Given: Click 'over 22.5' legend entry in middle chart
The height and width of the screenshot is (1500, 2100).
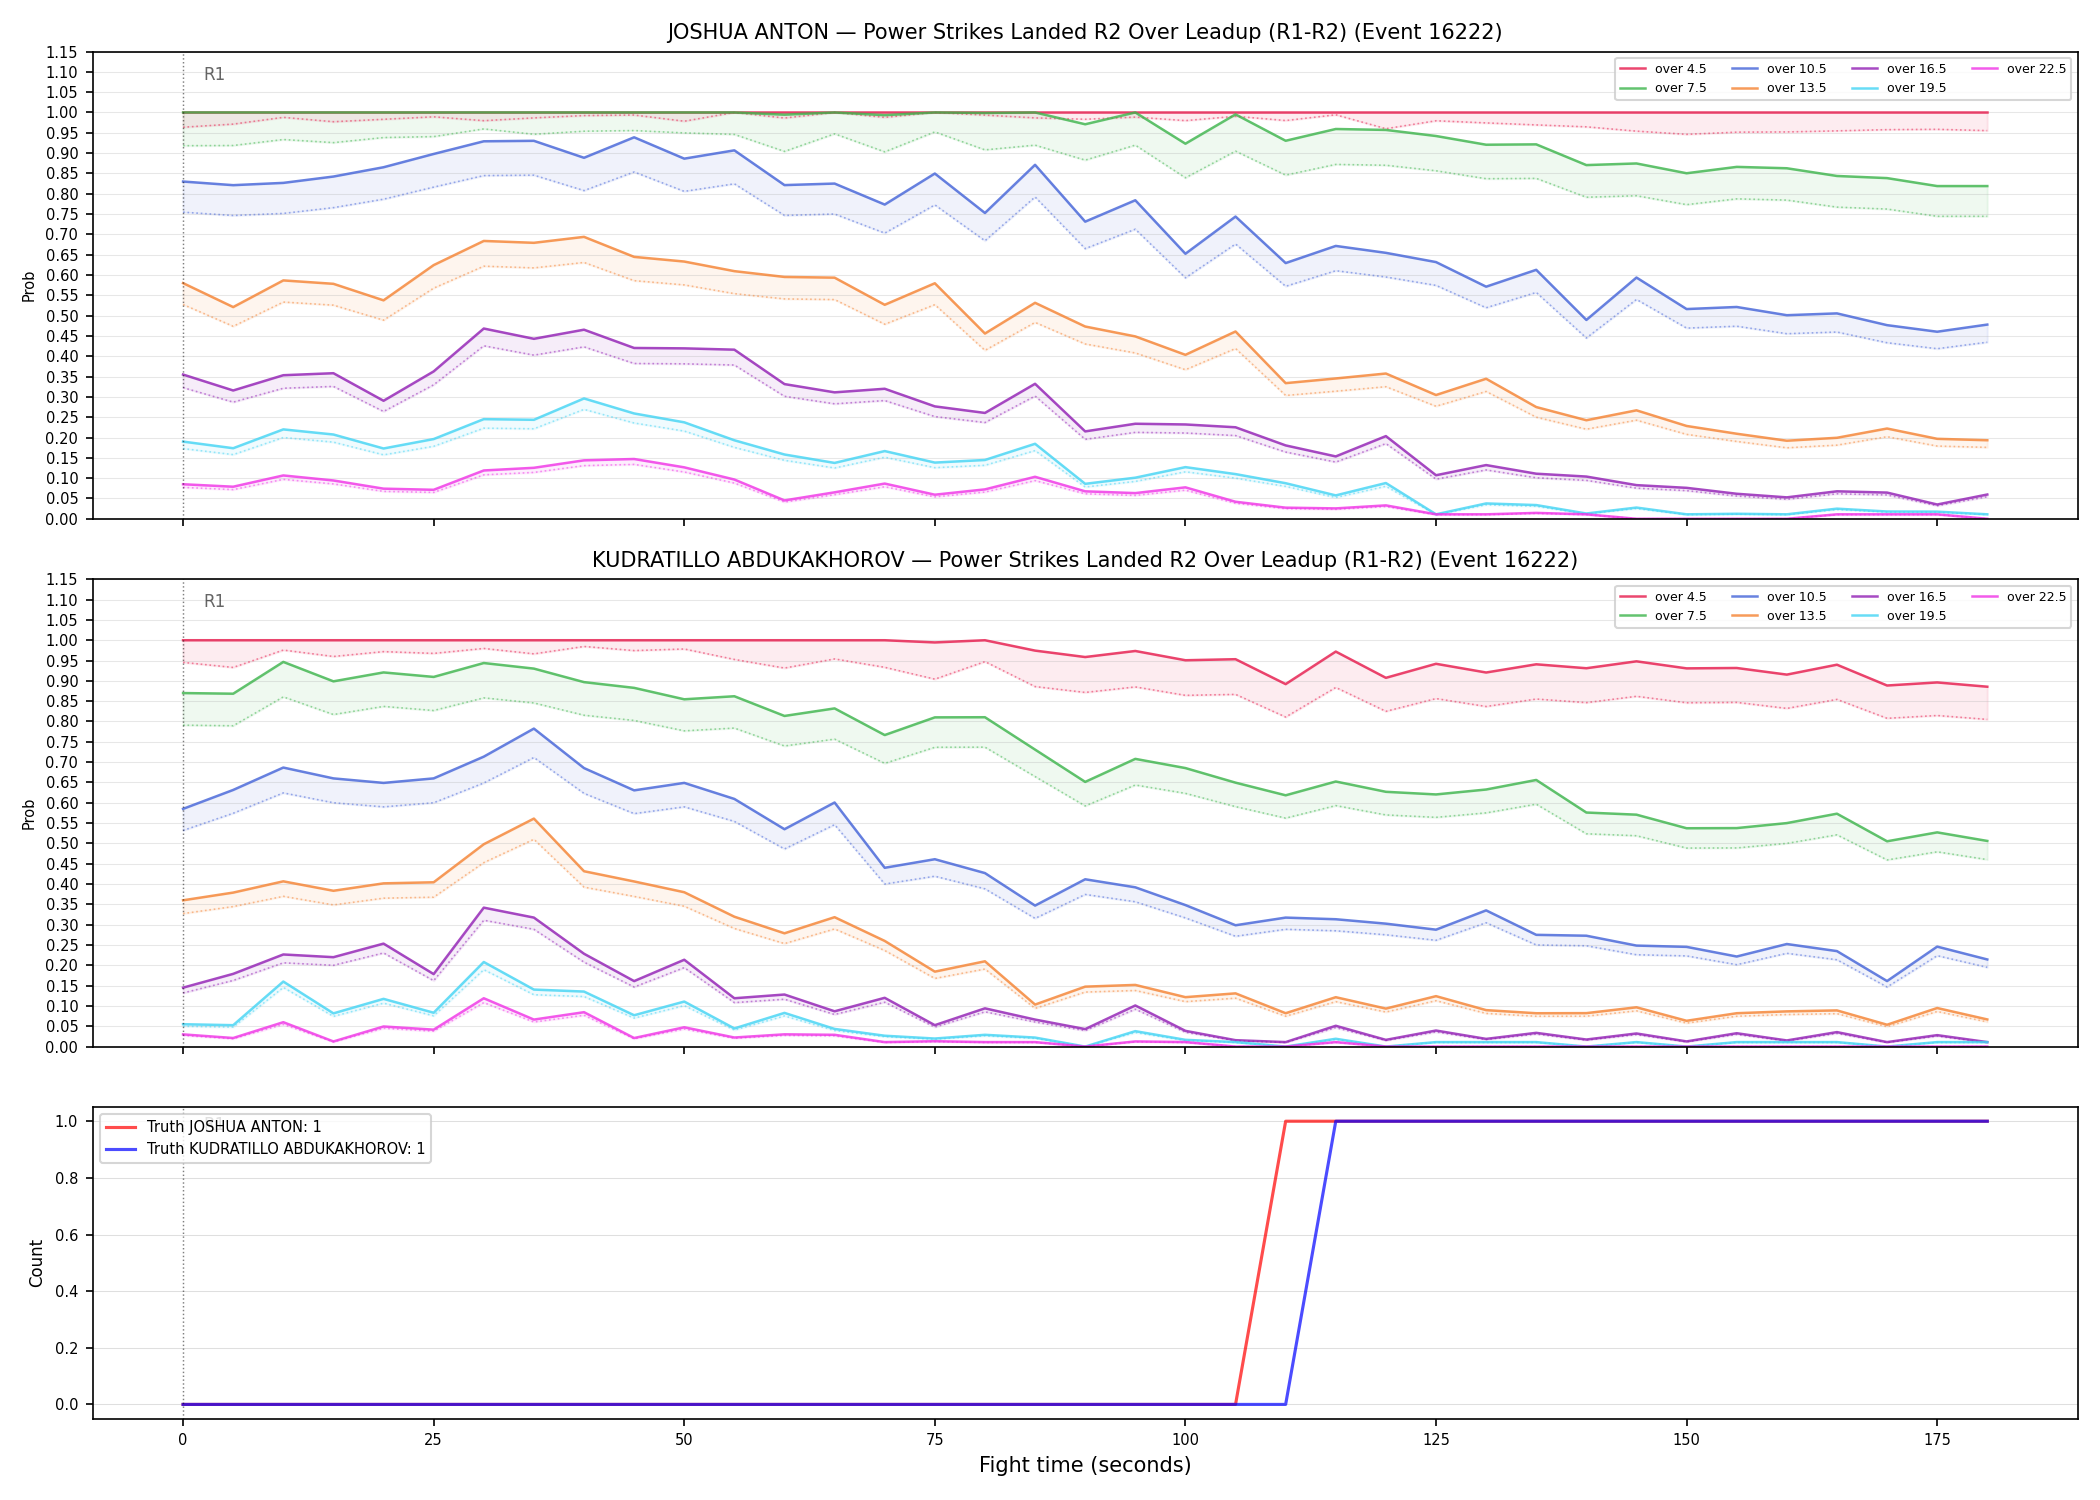Looking at the screenshot, I should click(x=2019, y=597).
